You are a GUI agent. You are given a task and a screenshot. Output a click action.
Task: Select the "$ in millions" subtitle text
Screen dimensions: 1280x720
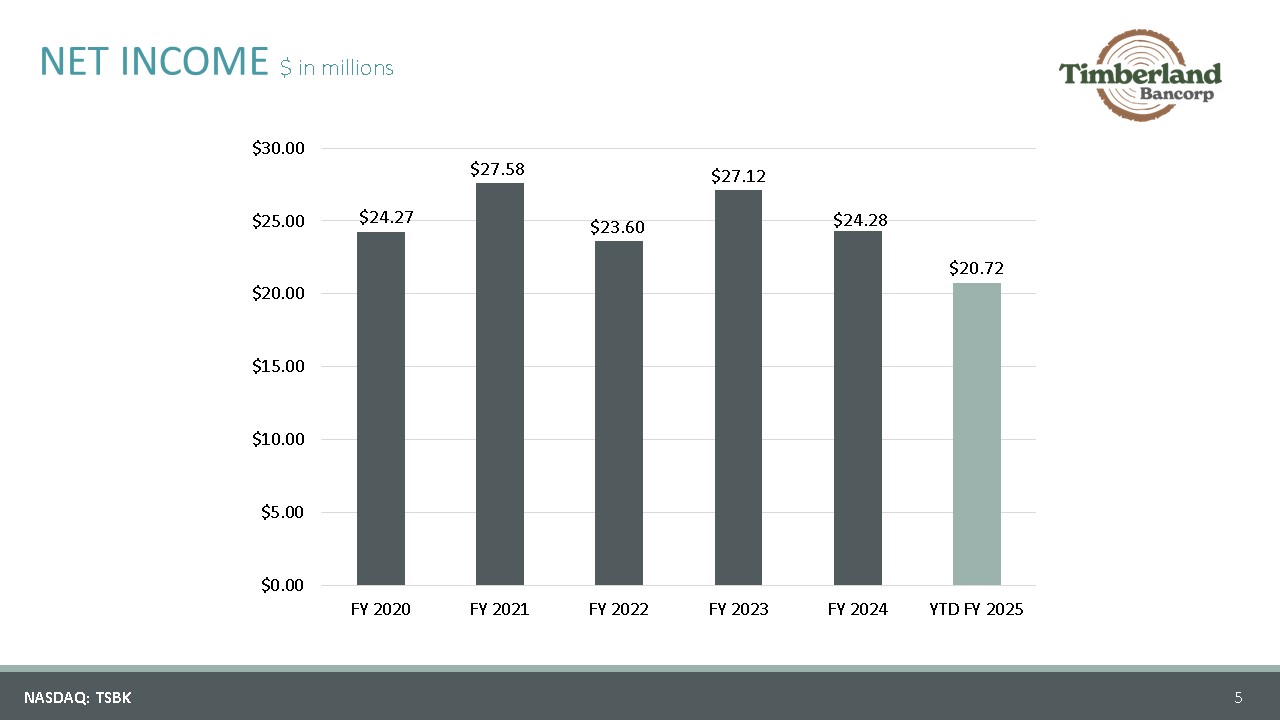click(337, 68)
